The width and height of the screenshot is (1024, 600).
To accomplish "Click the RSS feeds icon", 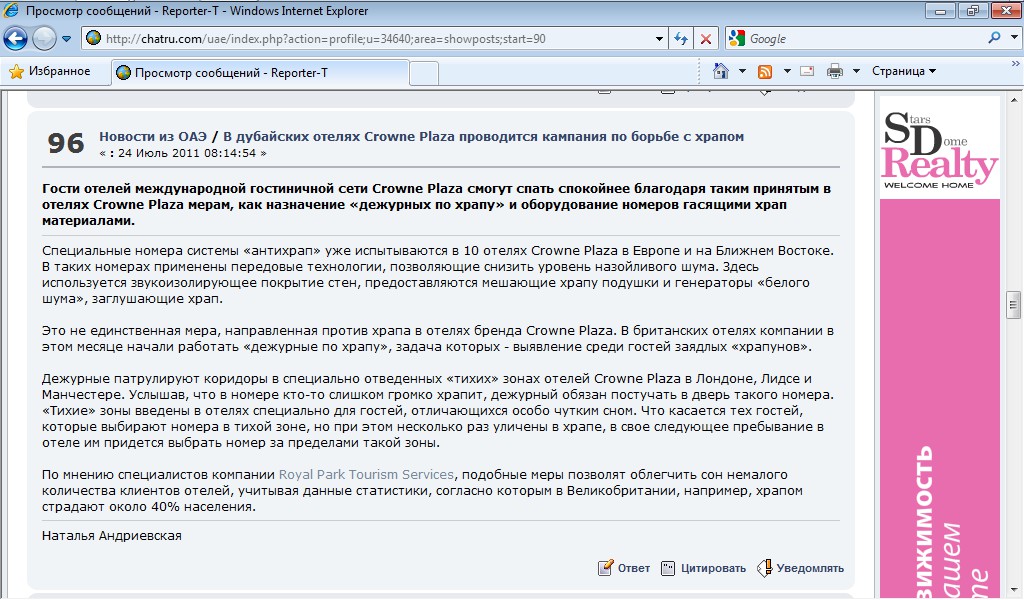I will (x=765, y=71).
